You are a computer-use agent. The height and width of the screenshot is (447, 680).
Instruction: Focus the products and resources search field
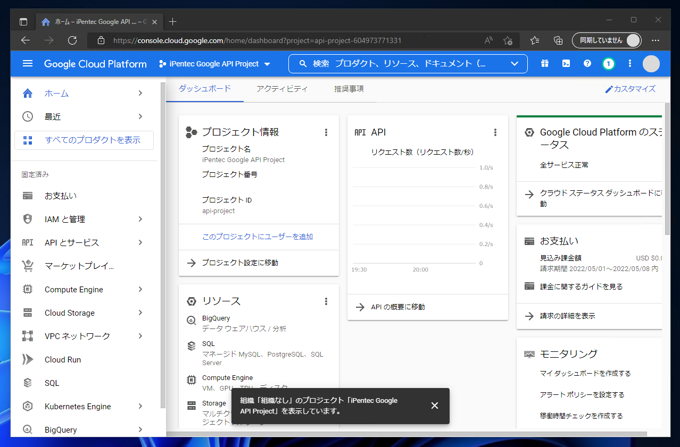click(x=408, y=64)
